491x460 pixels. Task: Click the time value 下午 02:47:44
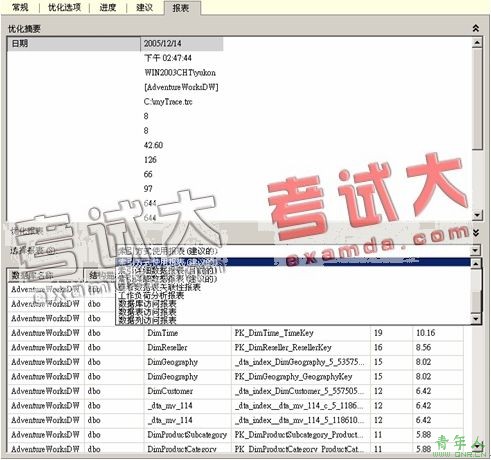click(x=168, y=58)
